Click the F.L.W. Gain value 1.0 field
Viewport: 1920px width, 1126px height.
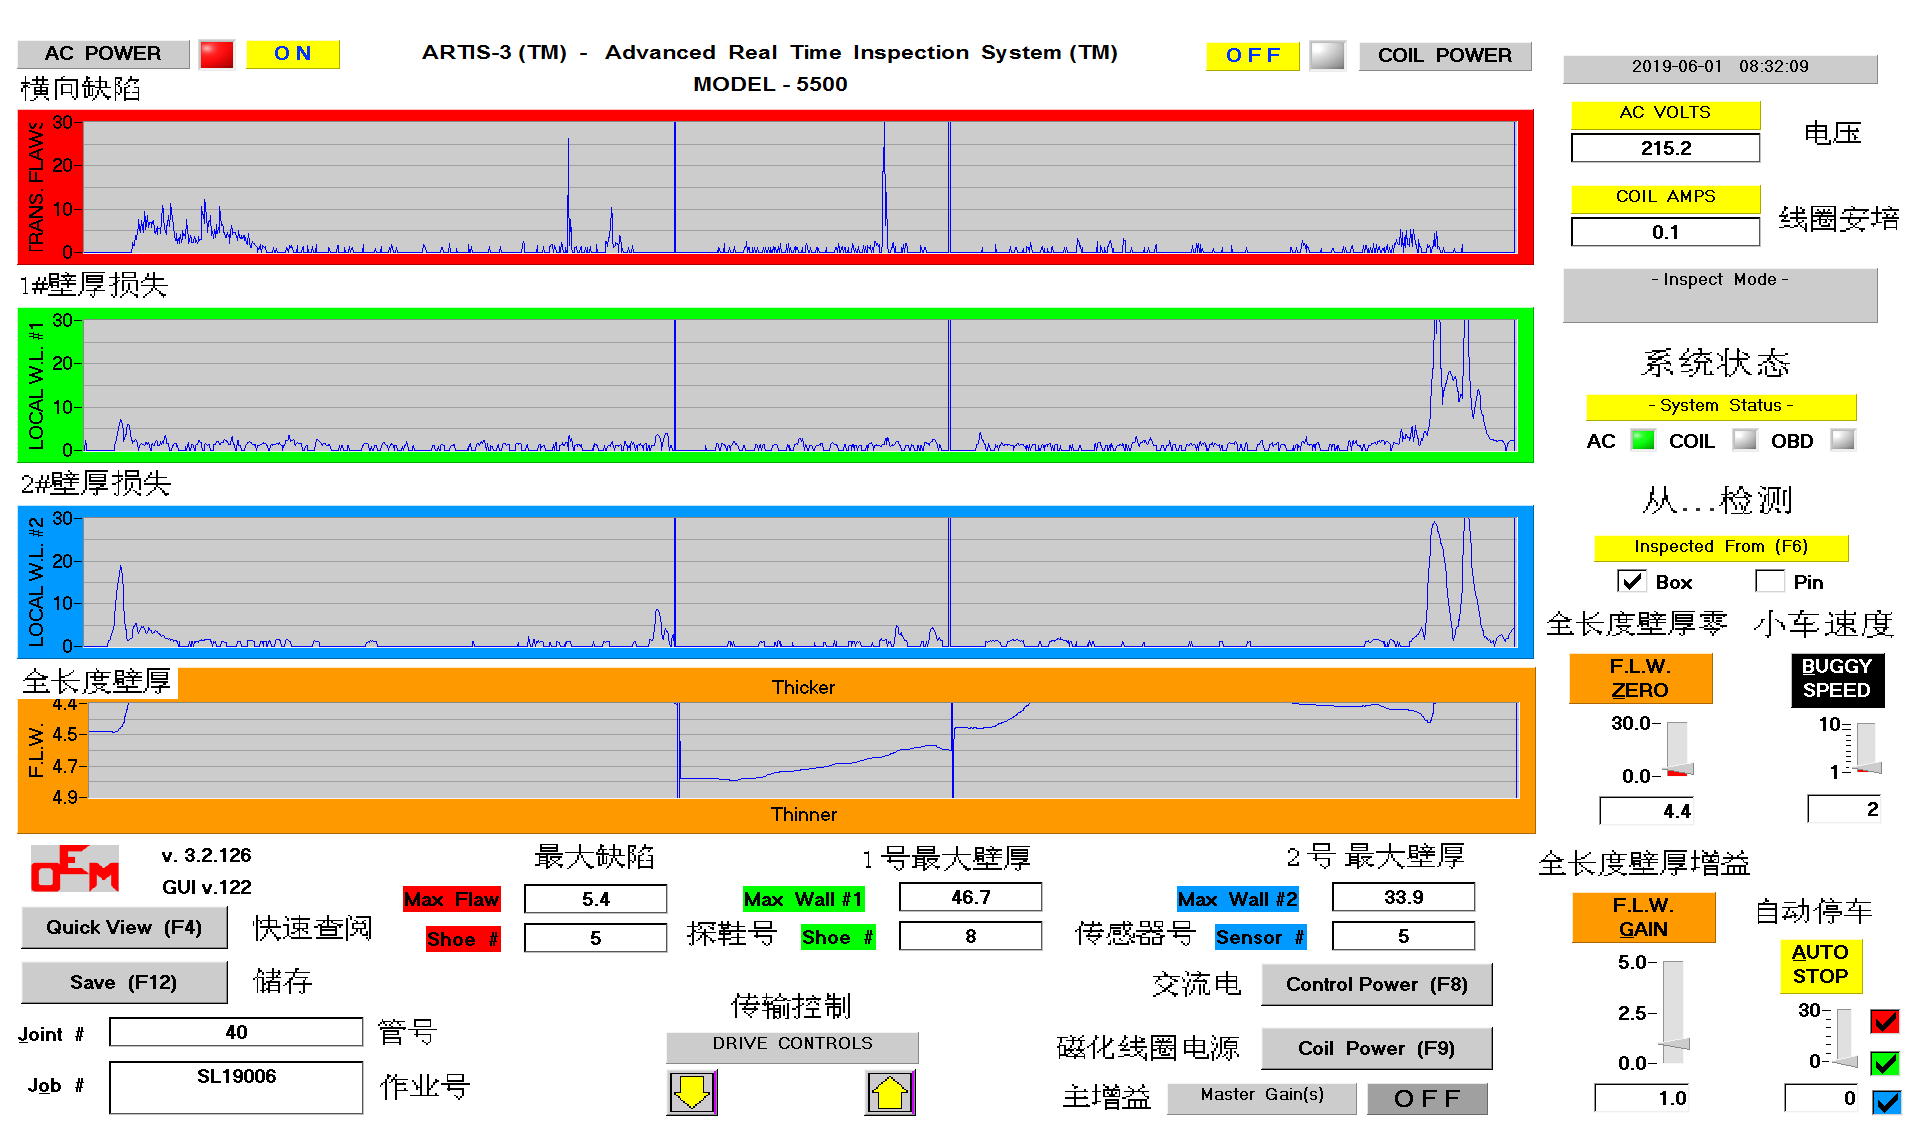pyautogui.click(x=1642, y=1098)
